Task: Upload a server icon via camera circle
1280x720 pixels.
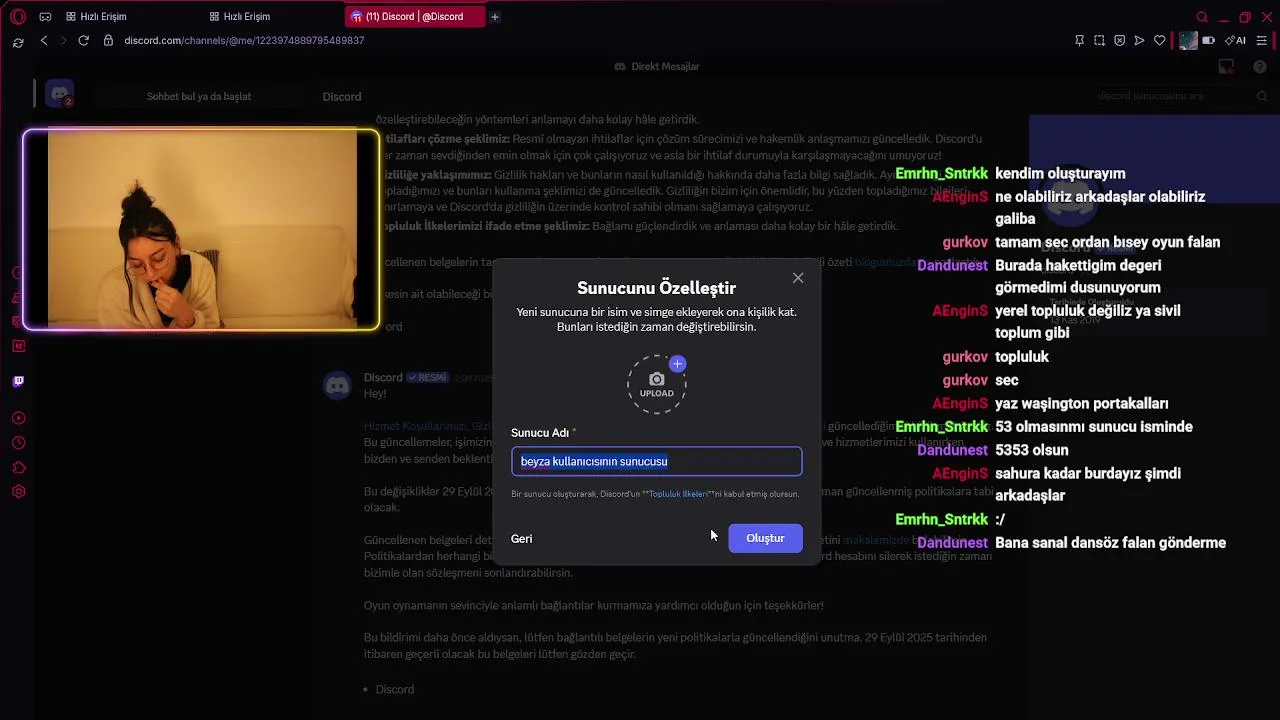Action: [656, 384]
